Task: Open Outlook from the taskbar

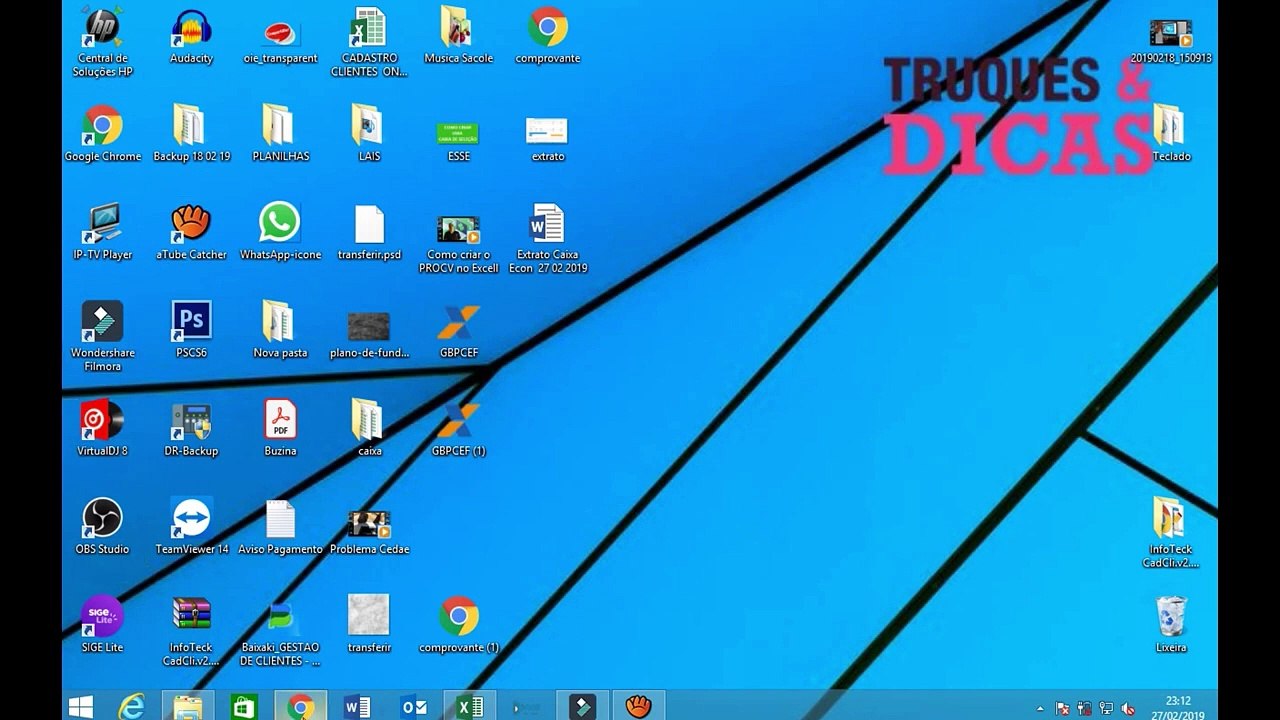Action: (412, 706)
